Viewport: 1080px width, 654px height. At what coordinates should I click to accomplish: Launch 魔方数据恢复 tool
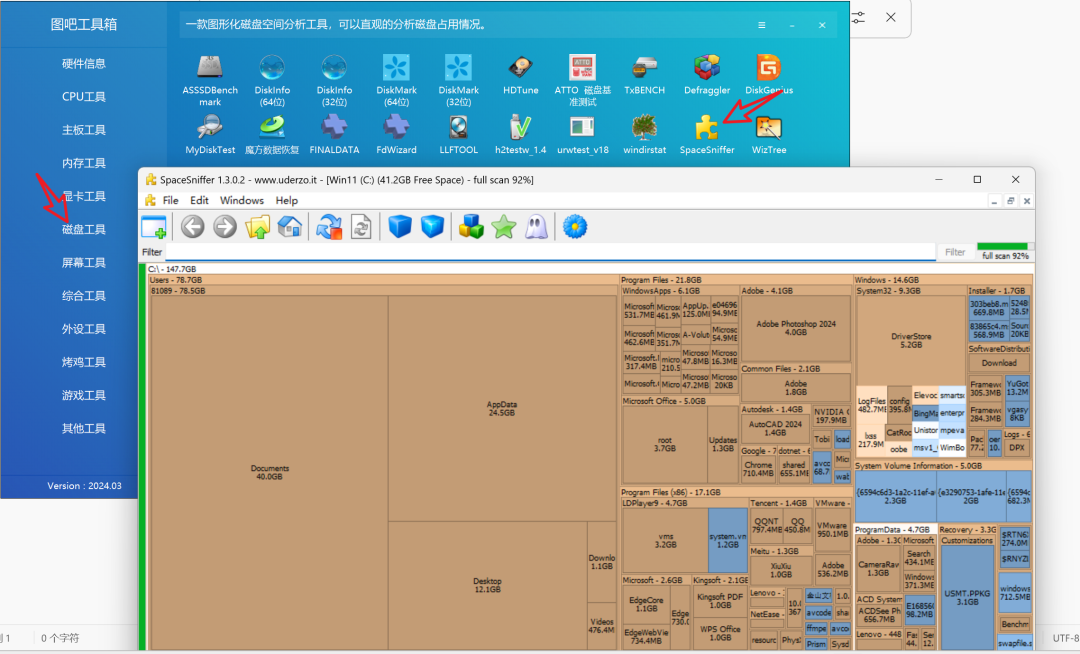pos(272,134)
